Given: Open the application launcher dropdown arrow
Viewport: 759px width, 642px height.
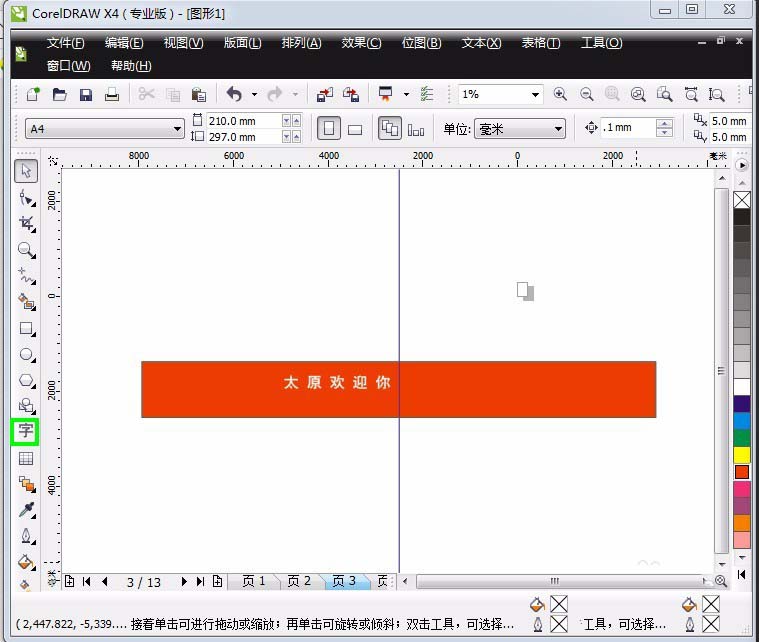Looking at the screenshot, I should (x=407, y=94).
